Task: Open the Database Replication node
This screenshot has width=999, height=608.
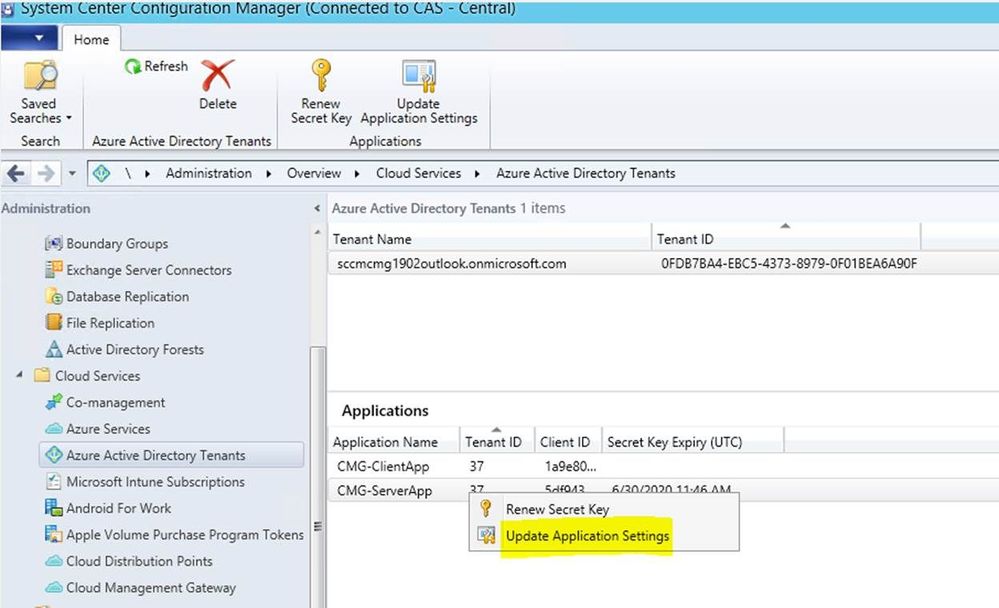Action: [x=127, y=296]
